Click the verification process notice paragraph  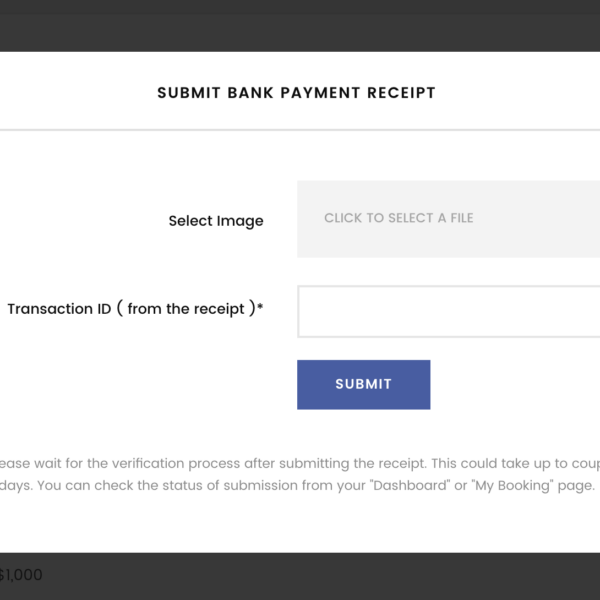(300, 463)
